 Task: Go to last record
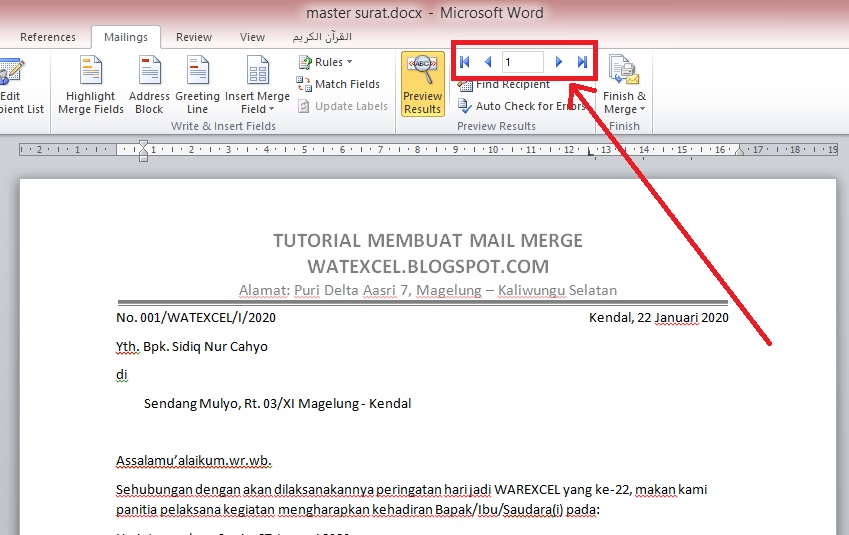tap(582, 62)
